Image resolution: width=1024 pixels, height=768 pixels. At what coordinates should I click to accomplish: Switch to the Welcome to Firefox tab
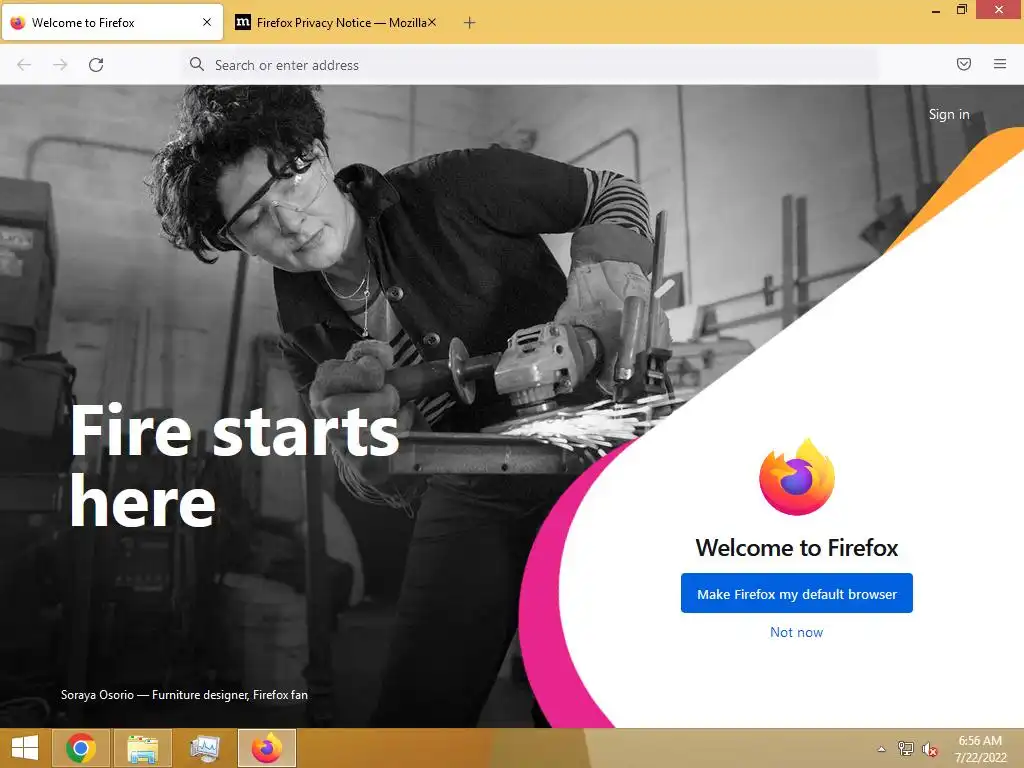pos(112,22)
